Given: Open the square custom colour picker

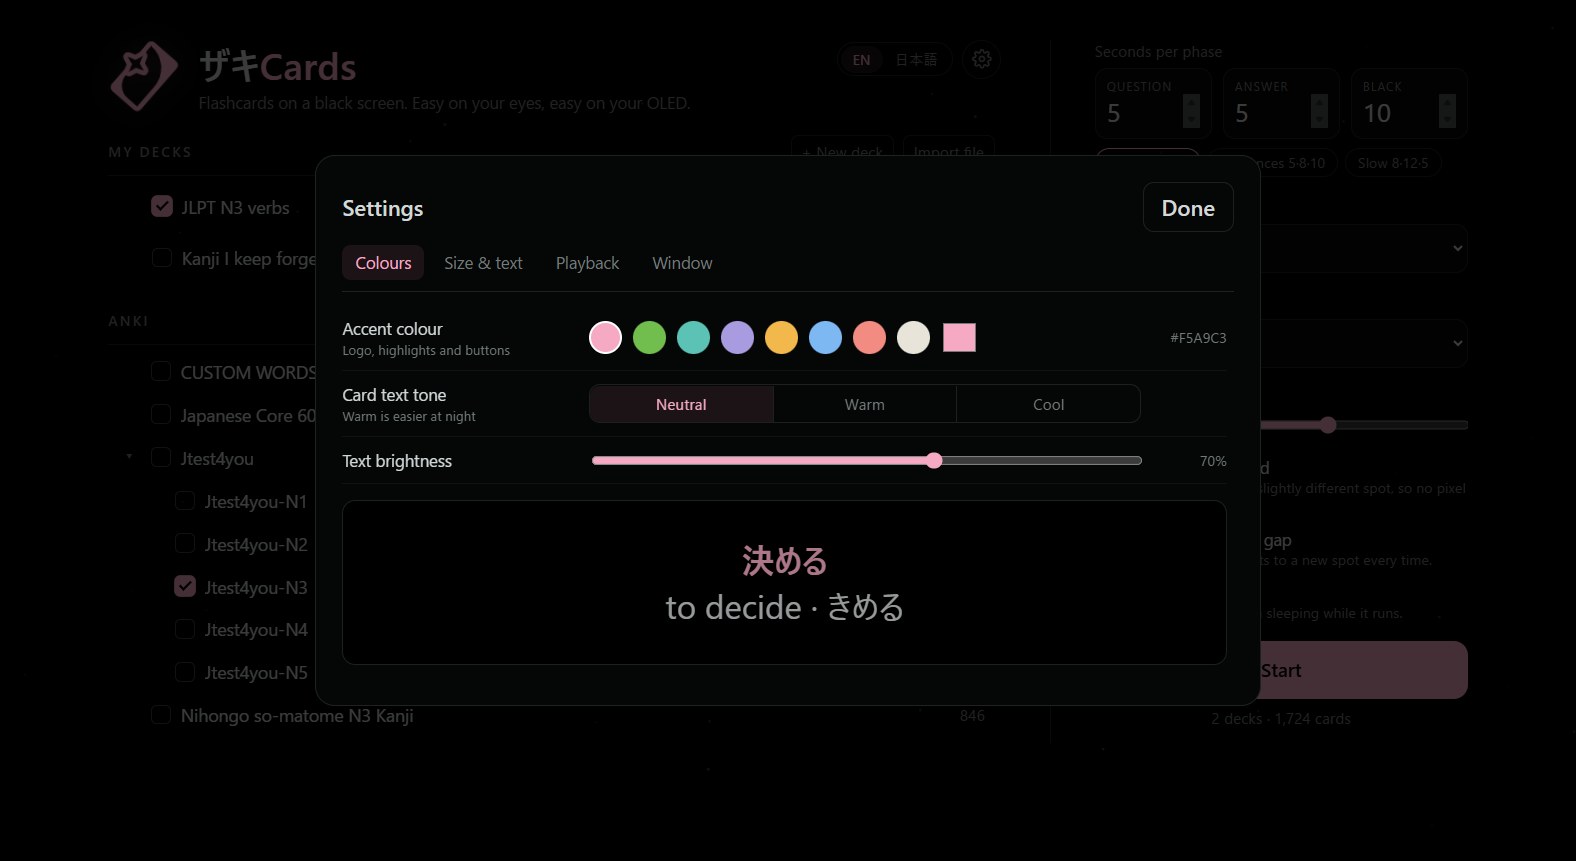Looking at the screenshot, I should (x=959, y=338).
